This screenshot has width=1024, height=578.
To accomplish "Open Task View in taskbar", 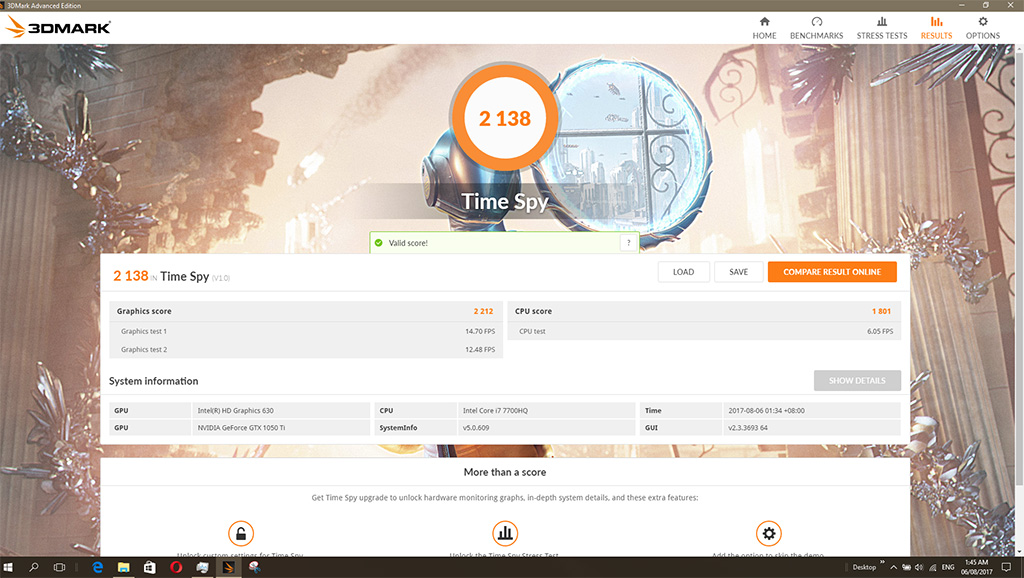I will (59, 567).
